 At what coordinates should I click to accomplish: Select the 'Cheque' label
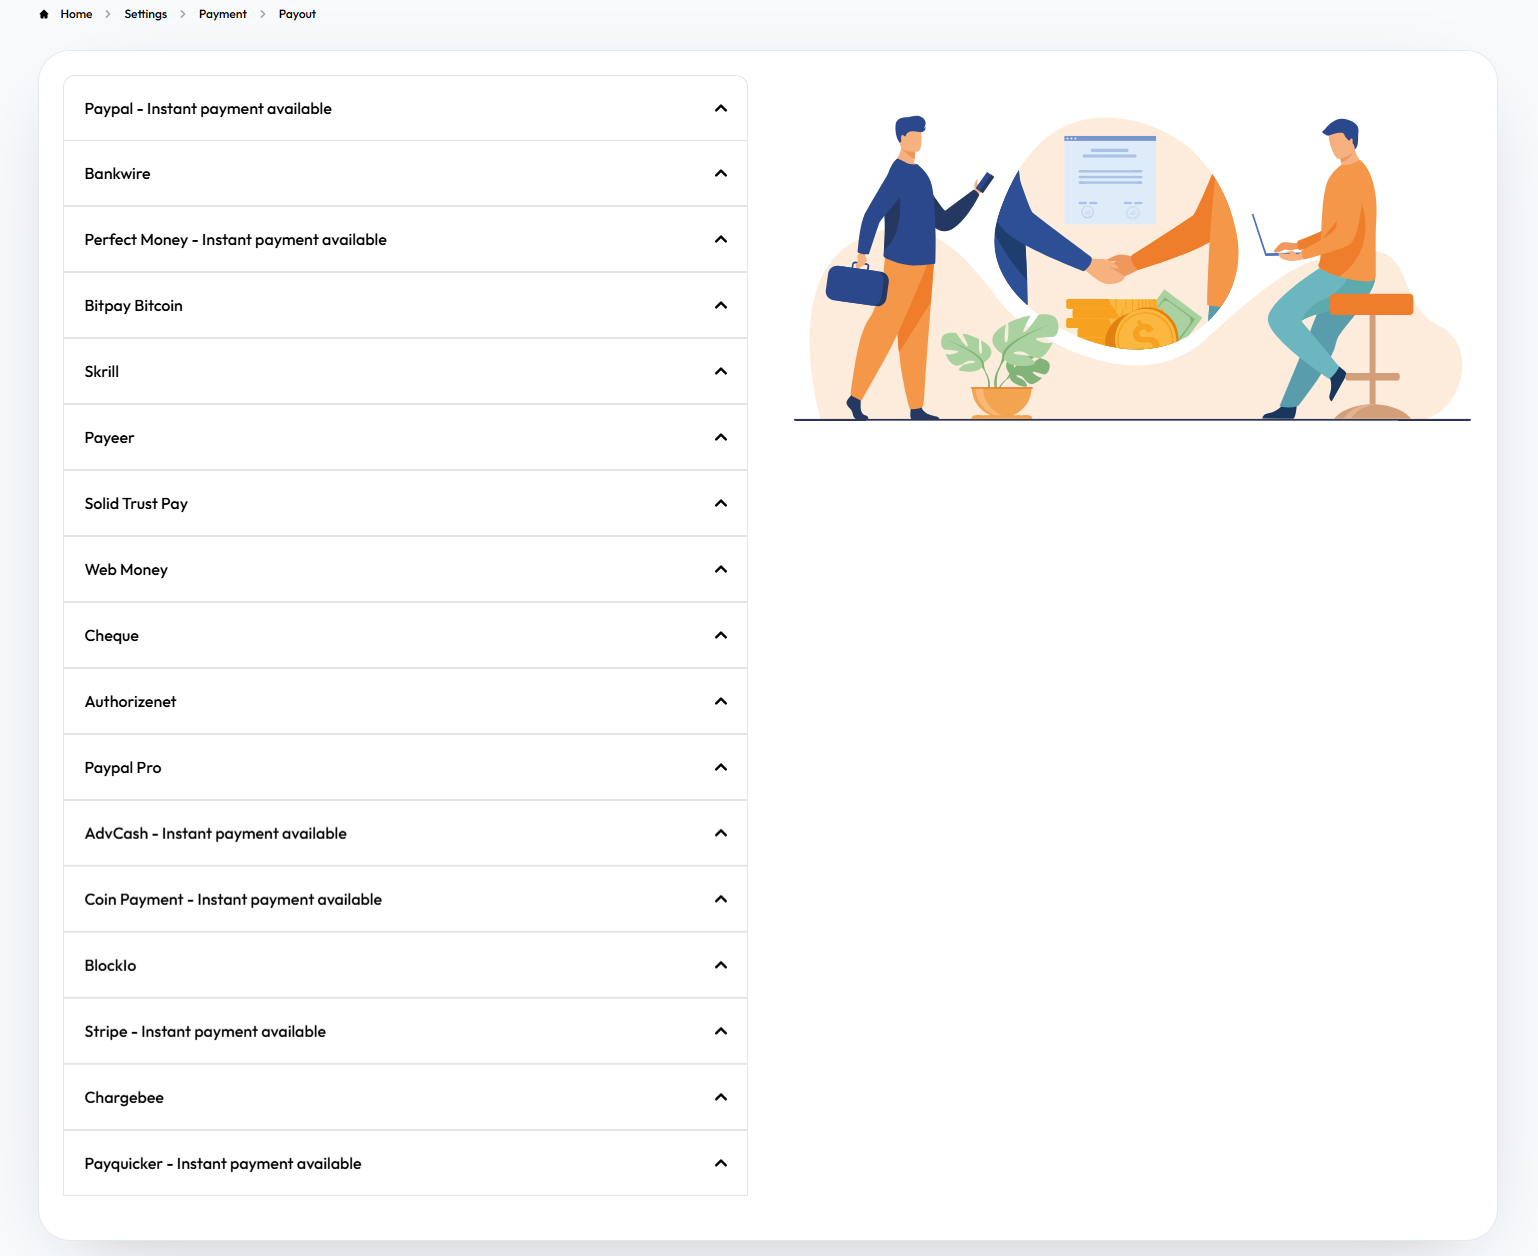[x=112, y=636]
